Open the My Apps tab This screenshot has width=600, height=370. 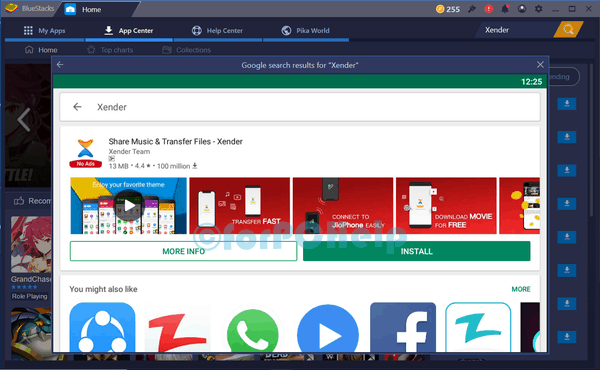(x=44, y=31)
